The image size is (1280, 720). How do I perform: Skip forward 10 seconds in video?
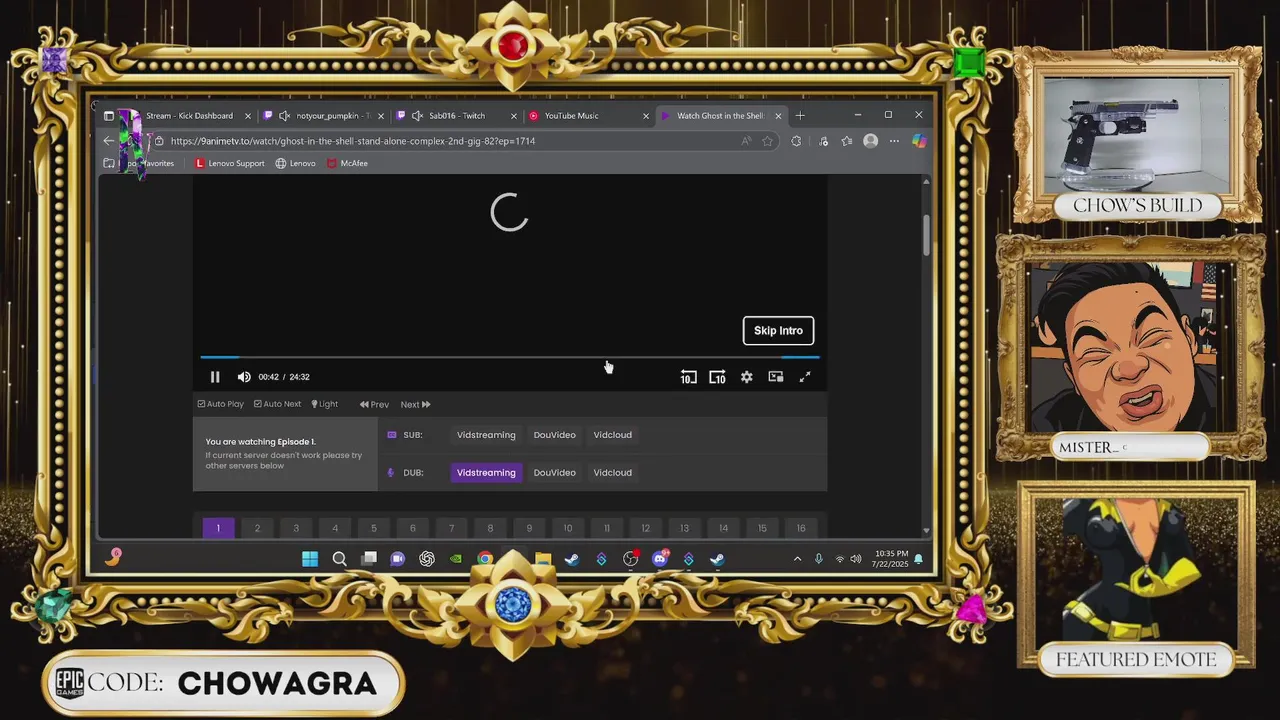[x=717, y=377]
